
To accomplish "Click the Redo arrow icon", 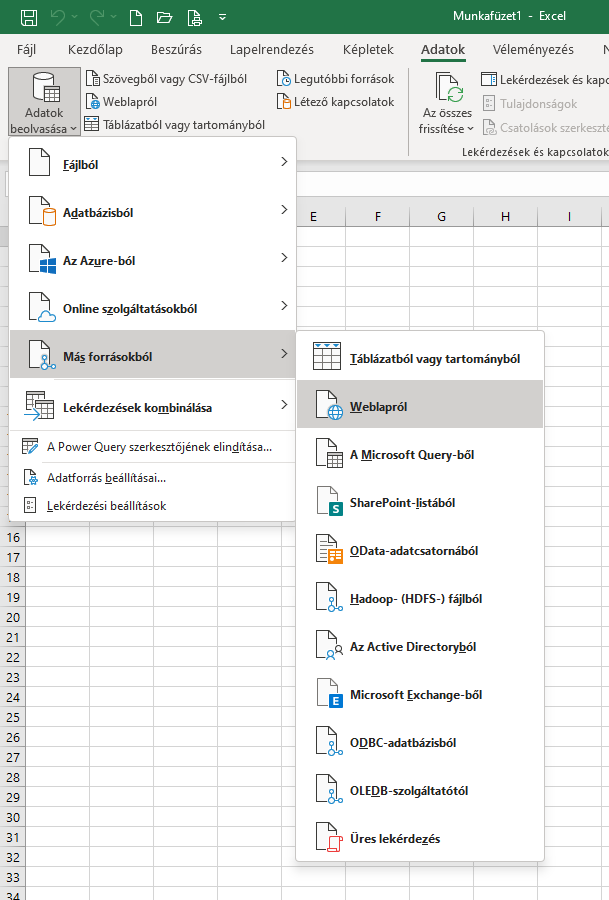I will [96, 17].
